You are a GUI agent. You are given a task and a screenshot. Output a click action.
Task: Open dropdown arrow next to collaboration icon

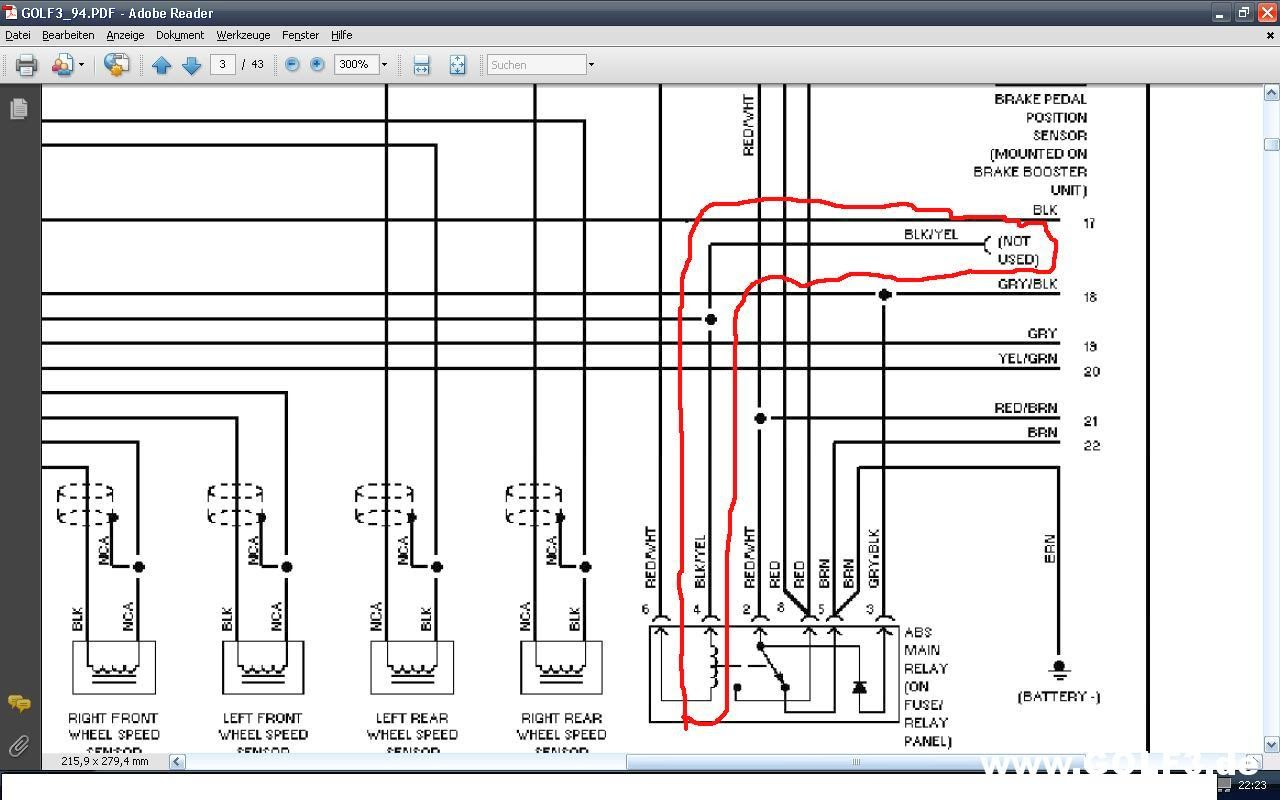pos(81,65)
